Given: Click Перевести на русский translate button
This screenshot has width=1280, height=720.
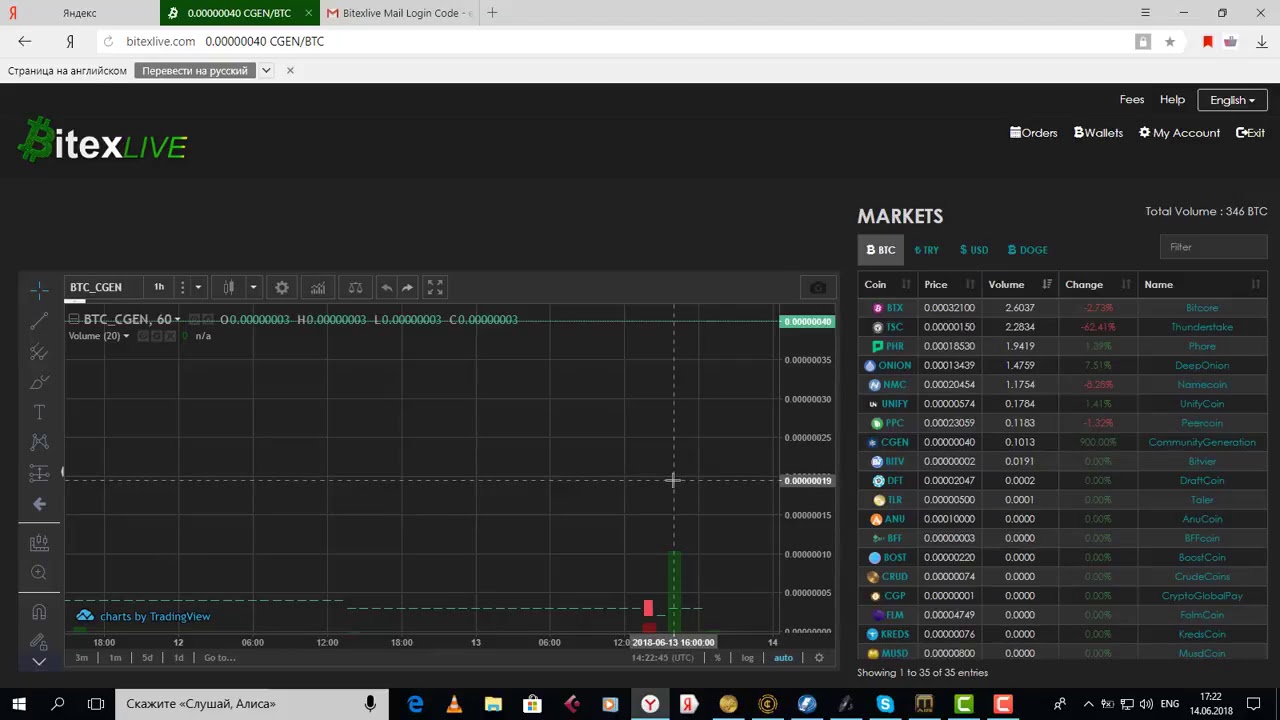Looking at the screenshot, I should [x=195, y=71].
